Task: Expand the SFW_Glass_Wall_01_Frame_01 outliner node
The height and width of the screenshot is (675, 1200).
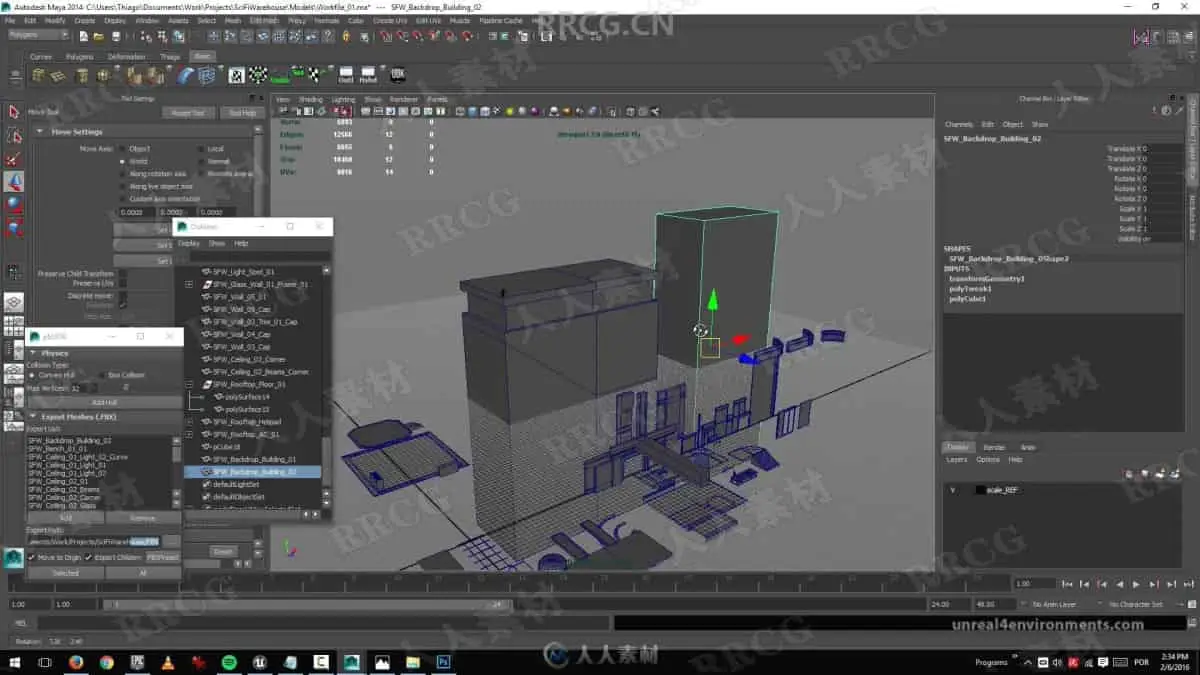Action: point(189,284)
